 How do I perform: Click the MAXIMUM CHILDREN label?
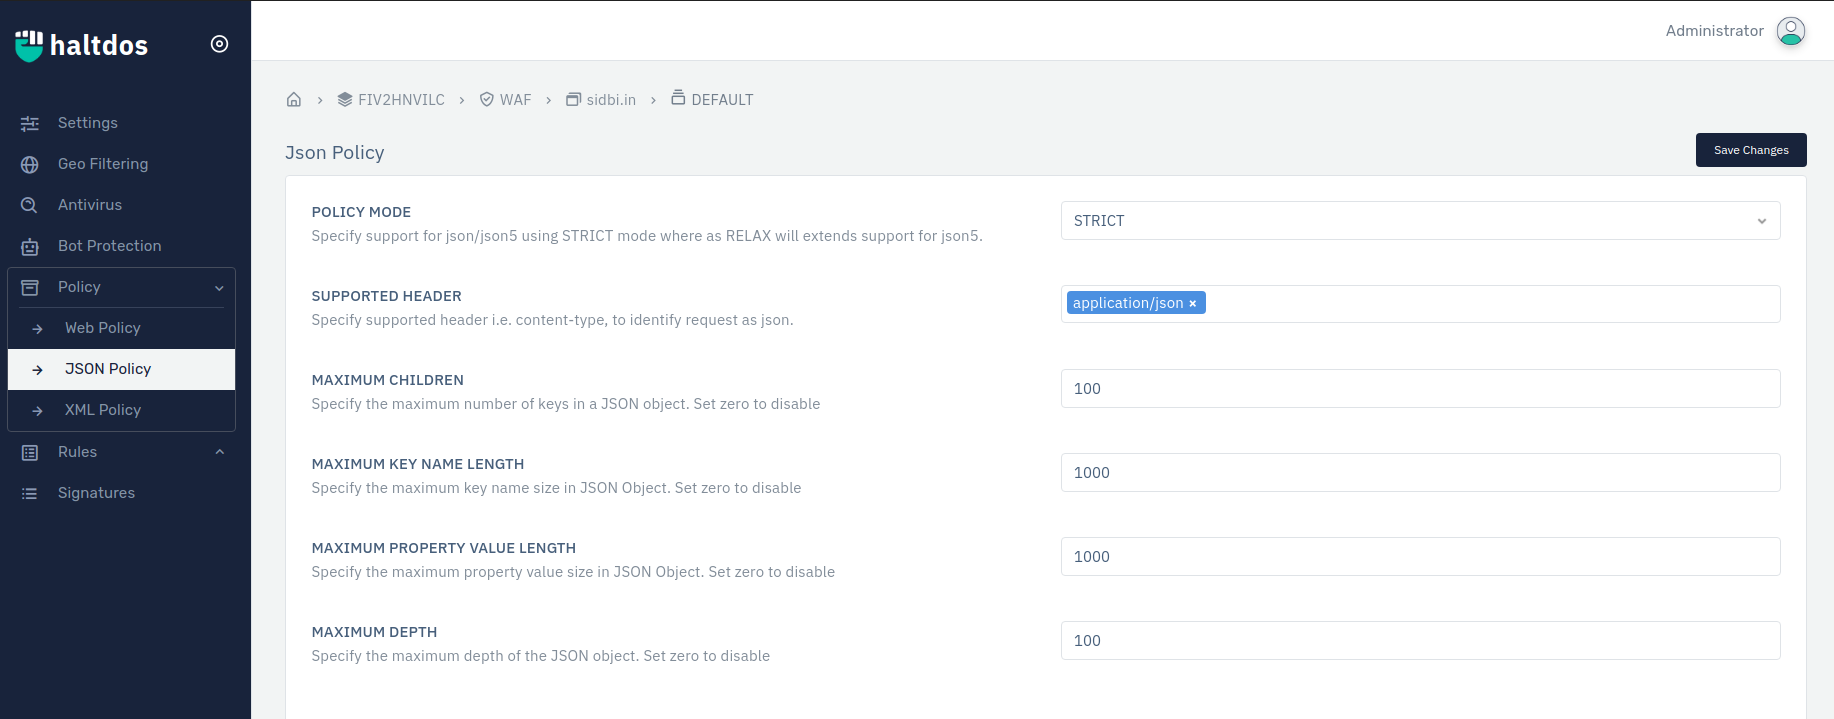pos(387,380)
